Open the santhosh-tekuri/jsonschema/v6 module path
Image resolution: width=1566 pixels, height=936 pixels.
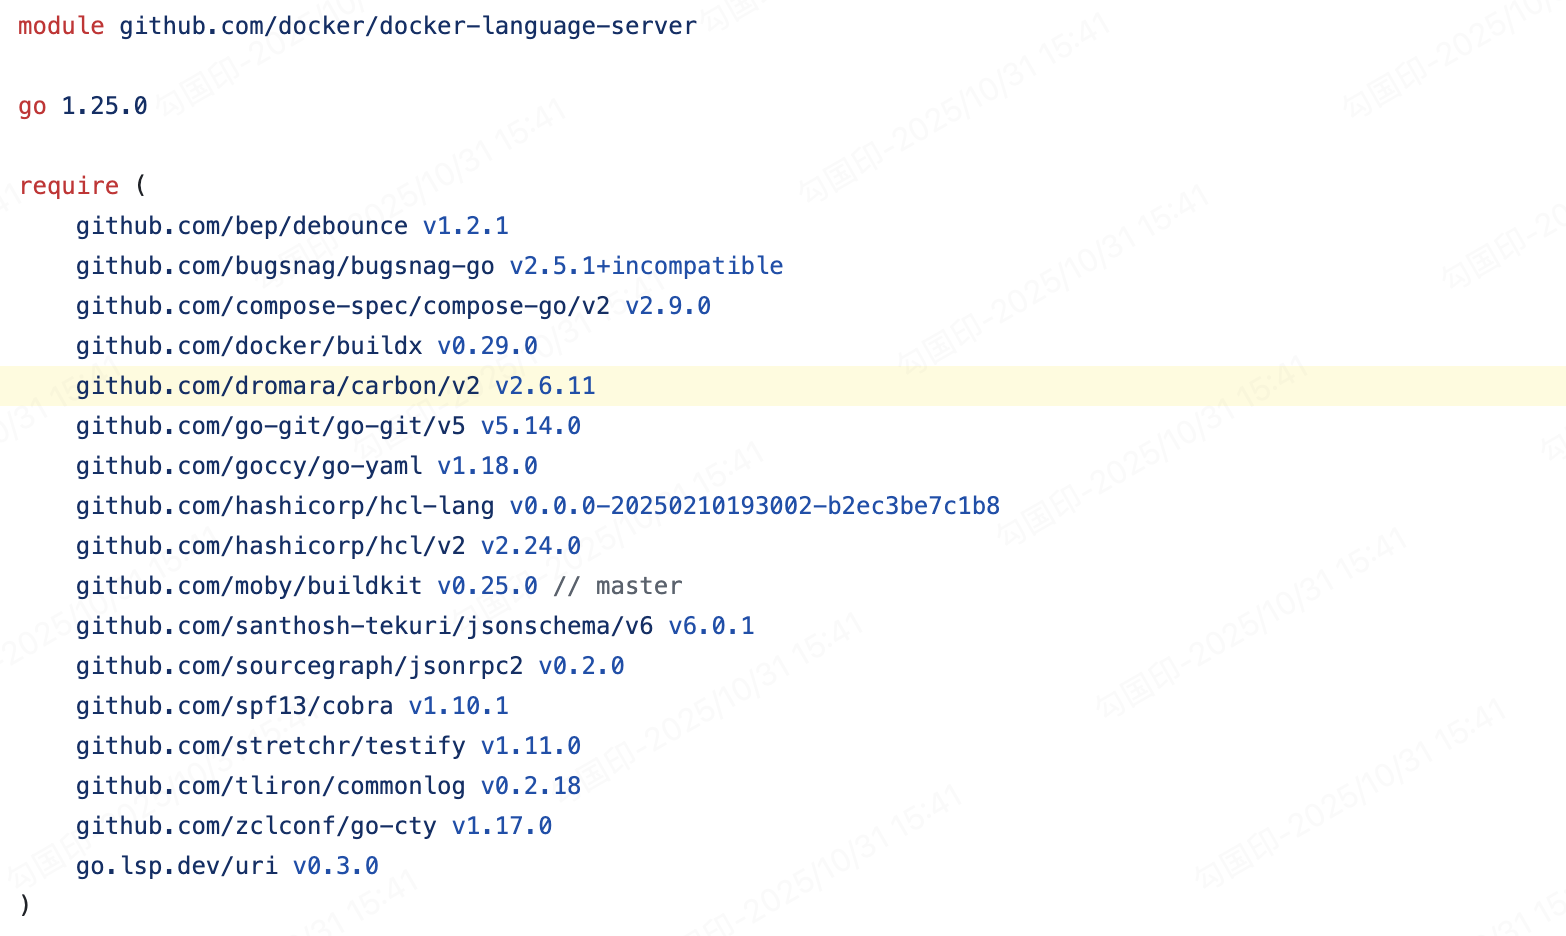click(364, 626)
